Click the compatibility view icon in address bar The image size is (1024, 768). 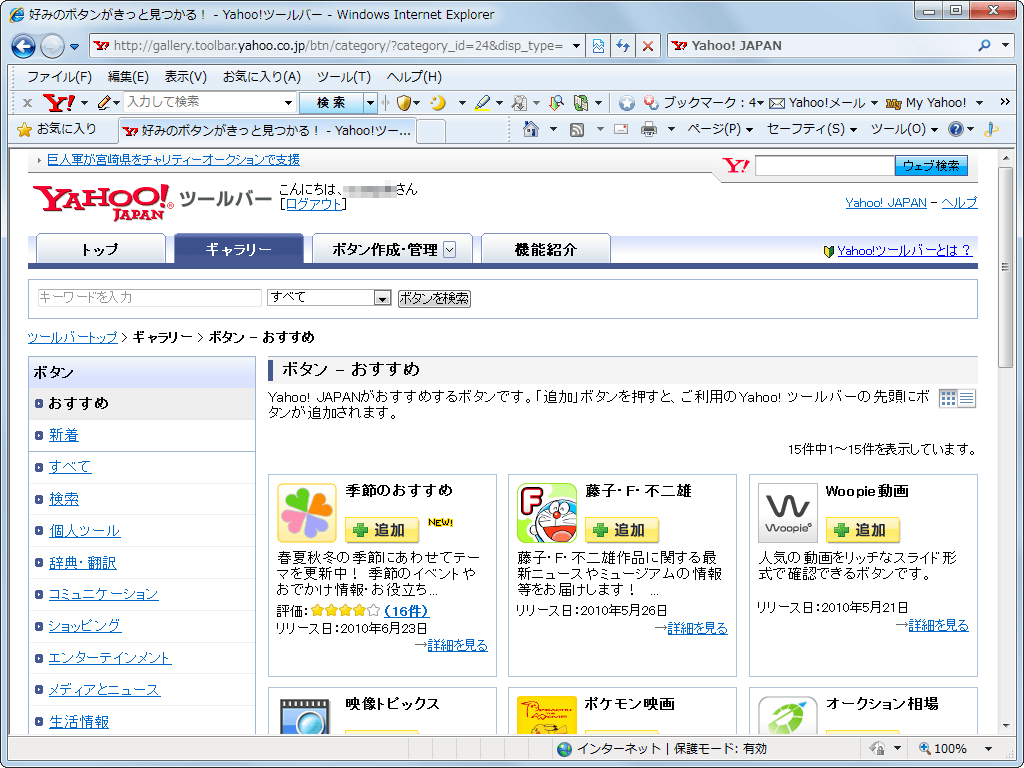tap(598, 46)
